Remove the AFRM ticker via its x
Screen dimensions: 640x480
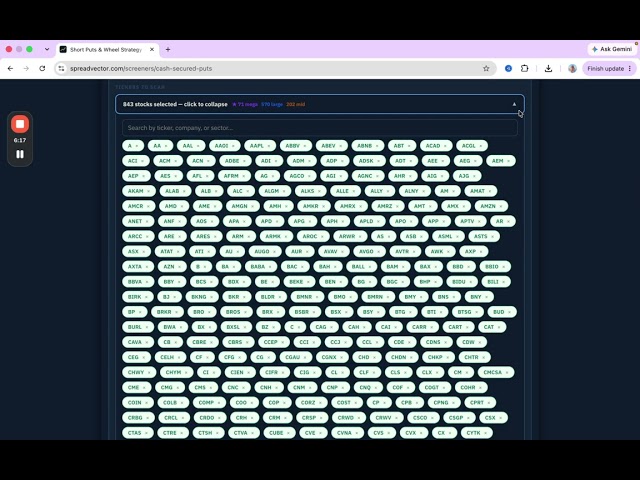244,176
